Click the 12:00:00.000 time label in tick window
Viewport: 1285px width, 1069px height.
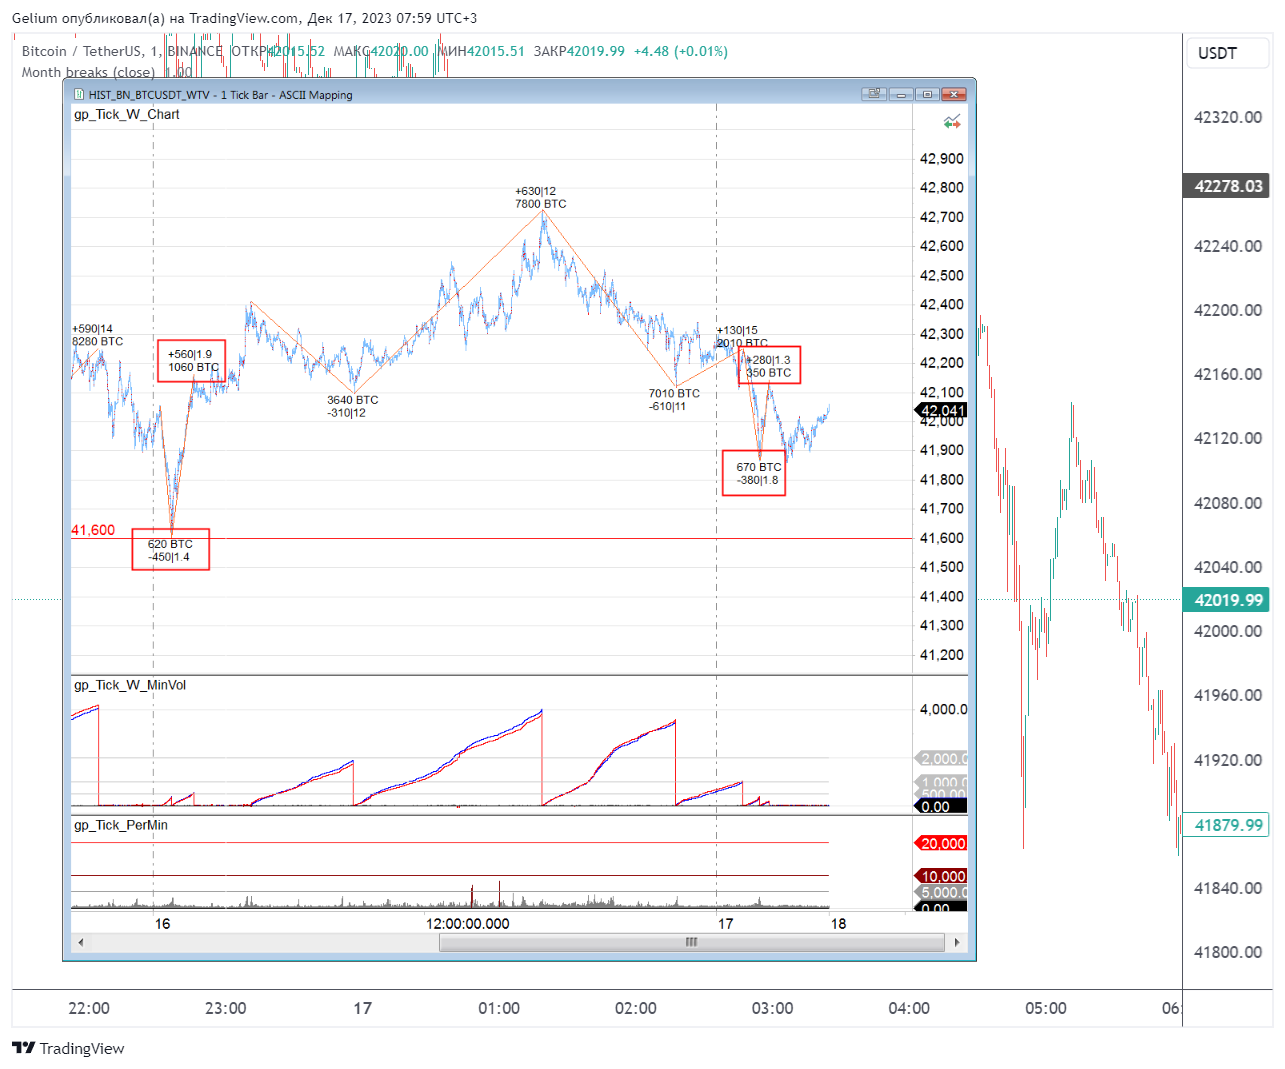[468, 923]
